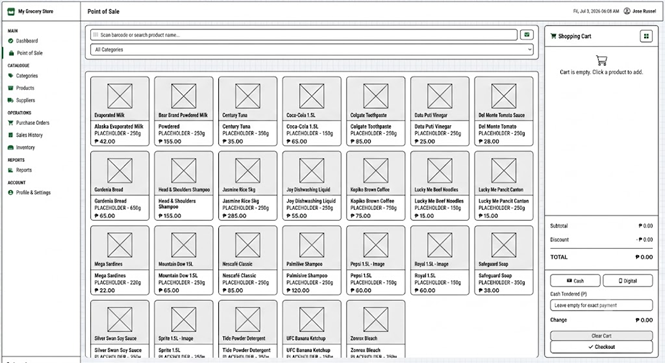Click the Jose Russel user avatar icon

pos(627,11)
